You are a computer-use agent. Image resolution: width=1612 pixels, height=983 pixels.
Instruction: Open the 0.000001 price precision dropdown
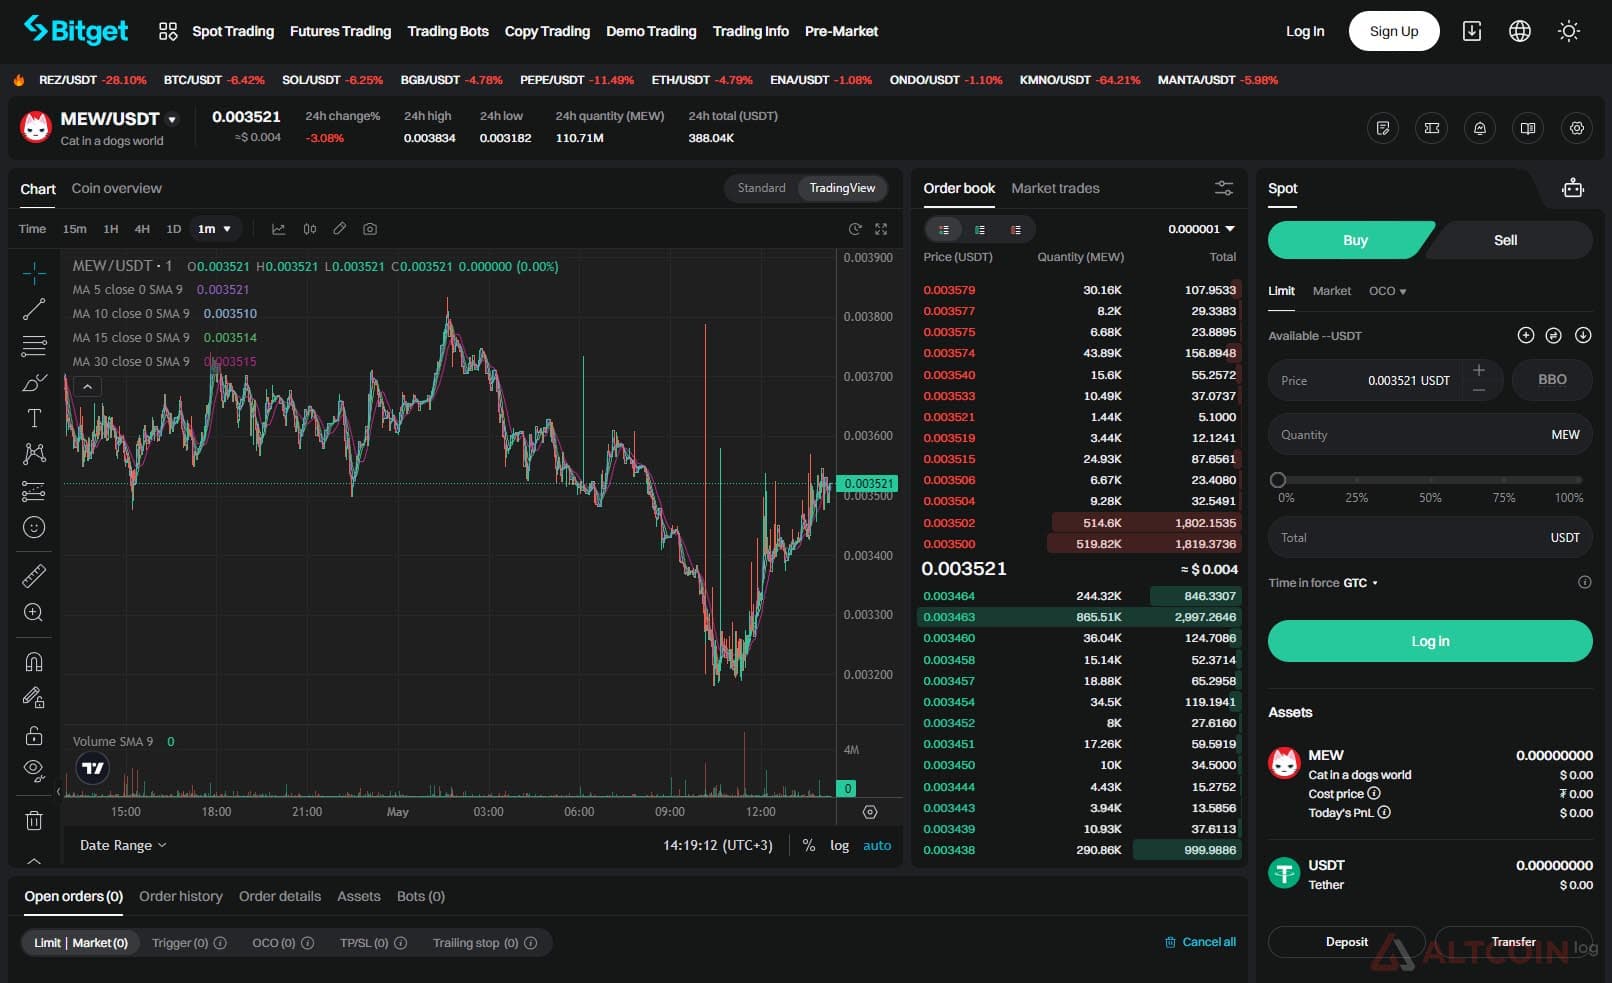coord(1201,229)
